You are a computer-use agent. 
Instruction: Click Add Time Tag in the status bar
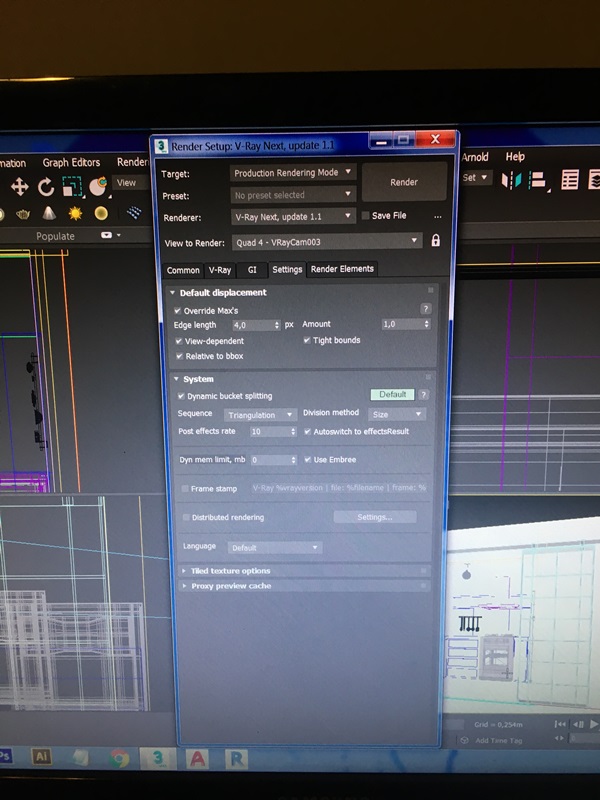pyautogui.click(x=498, y=740)
